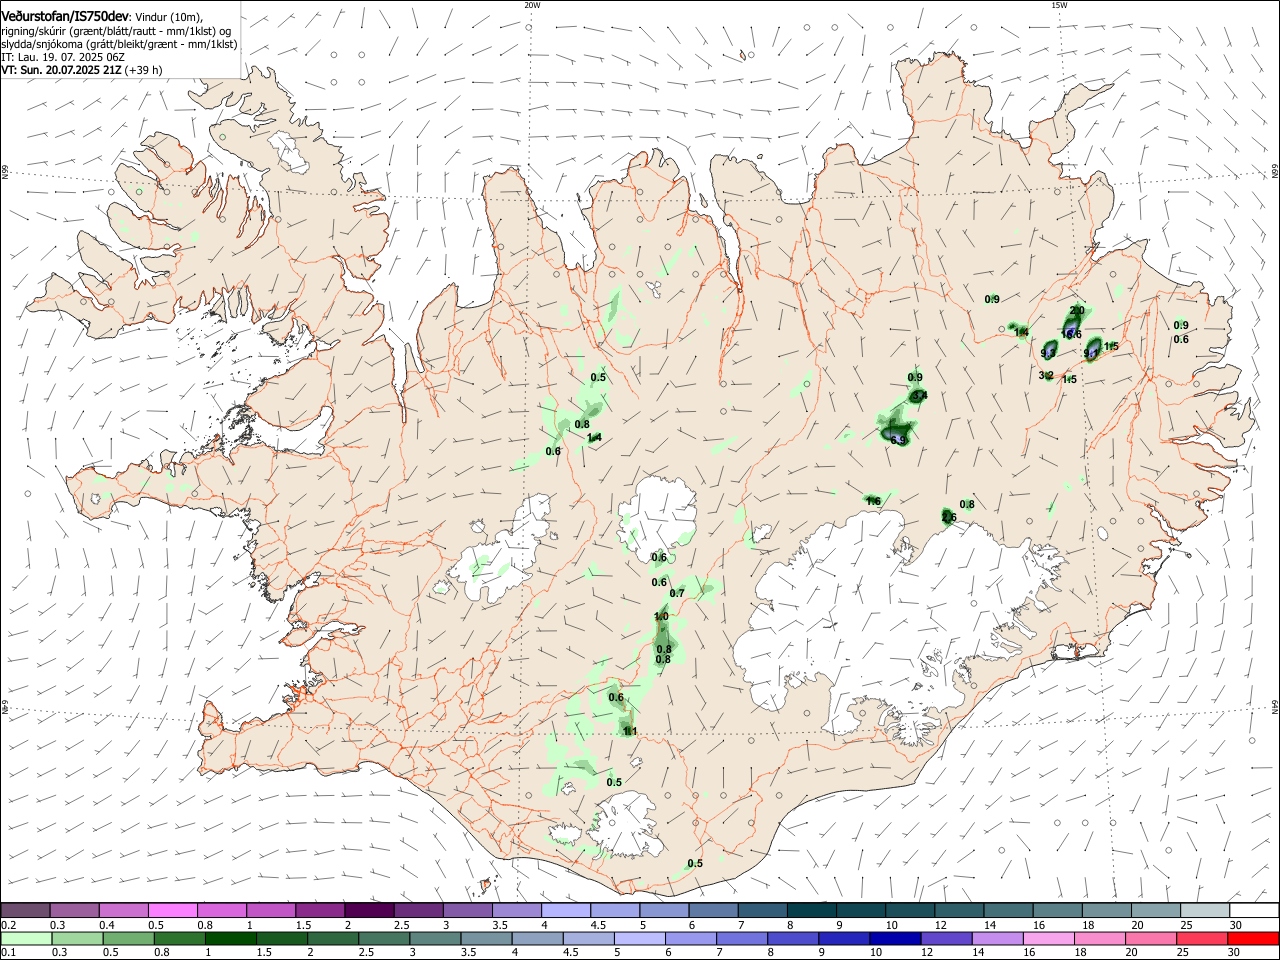Image resolution: width=1280 pixels, height=960 pixels.
Task: Select the IT: Lau. 19. 07. 2025 06Z line
Action: pos(63,57)
